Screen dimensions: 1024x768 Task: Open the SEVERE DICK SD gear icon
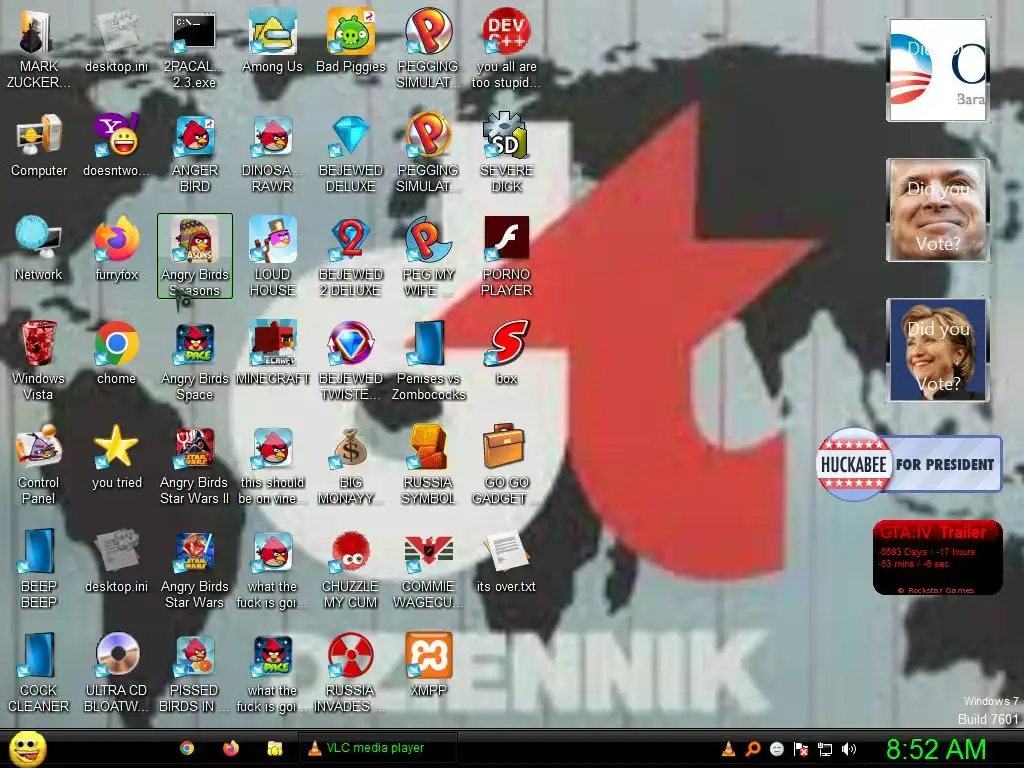pyautogui.click(x=506, y=153)
